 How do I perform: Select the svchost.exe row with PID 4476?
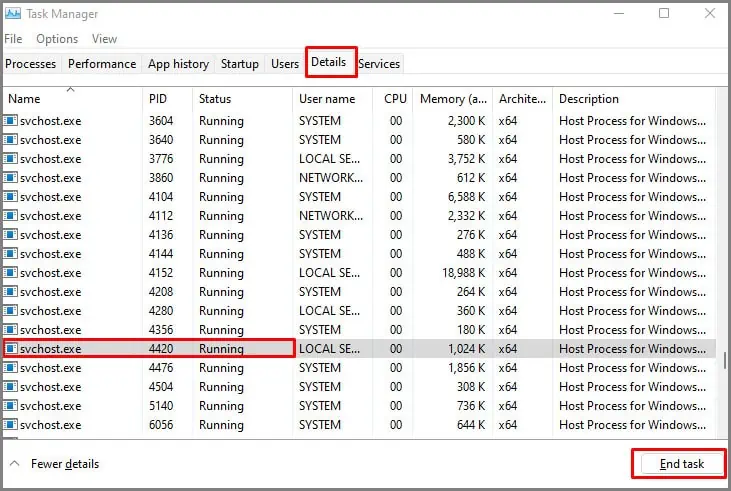pos(359,368)
